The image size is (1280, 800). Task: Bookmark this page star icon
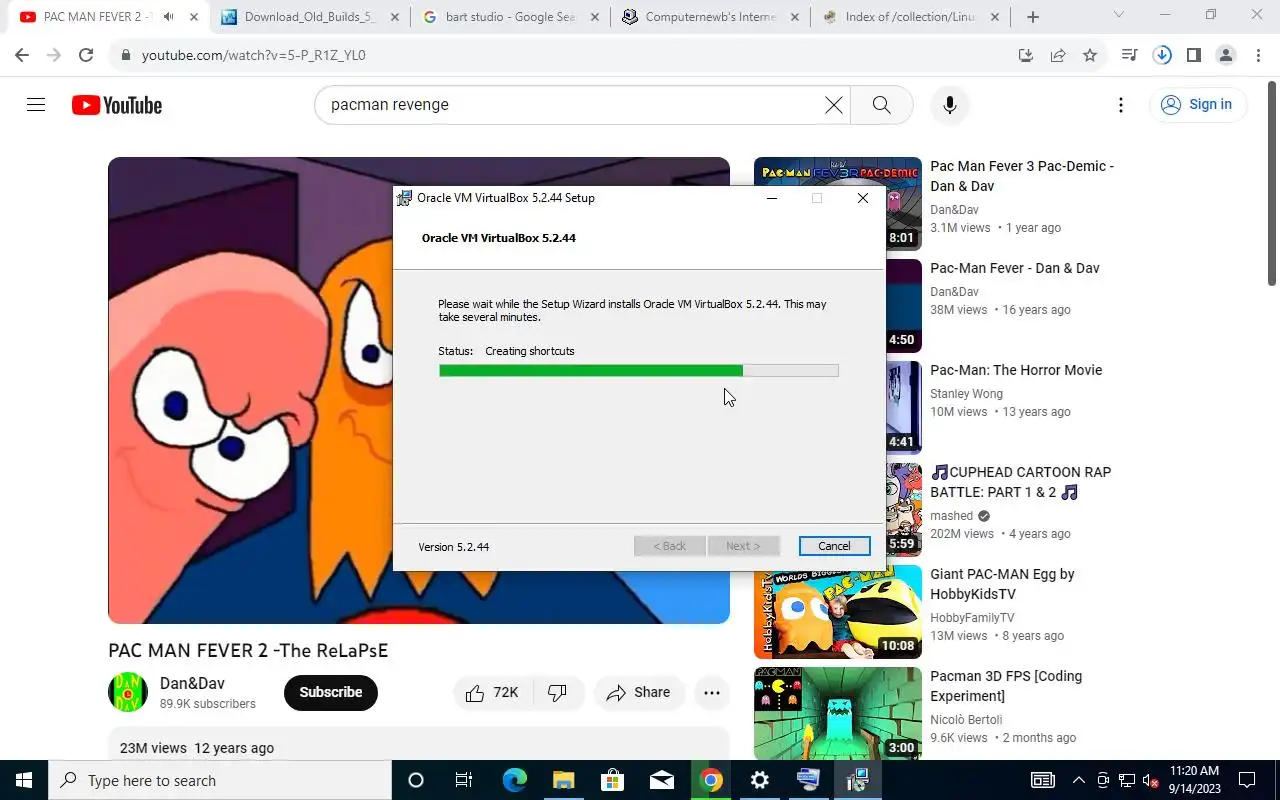pos(1090,55)
